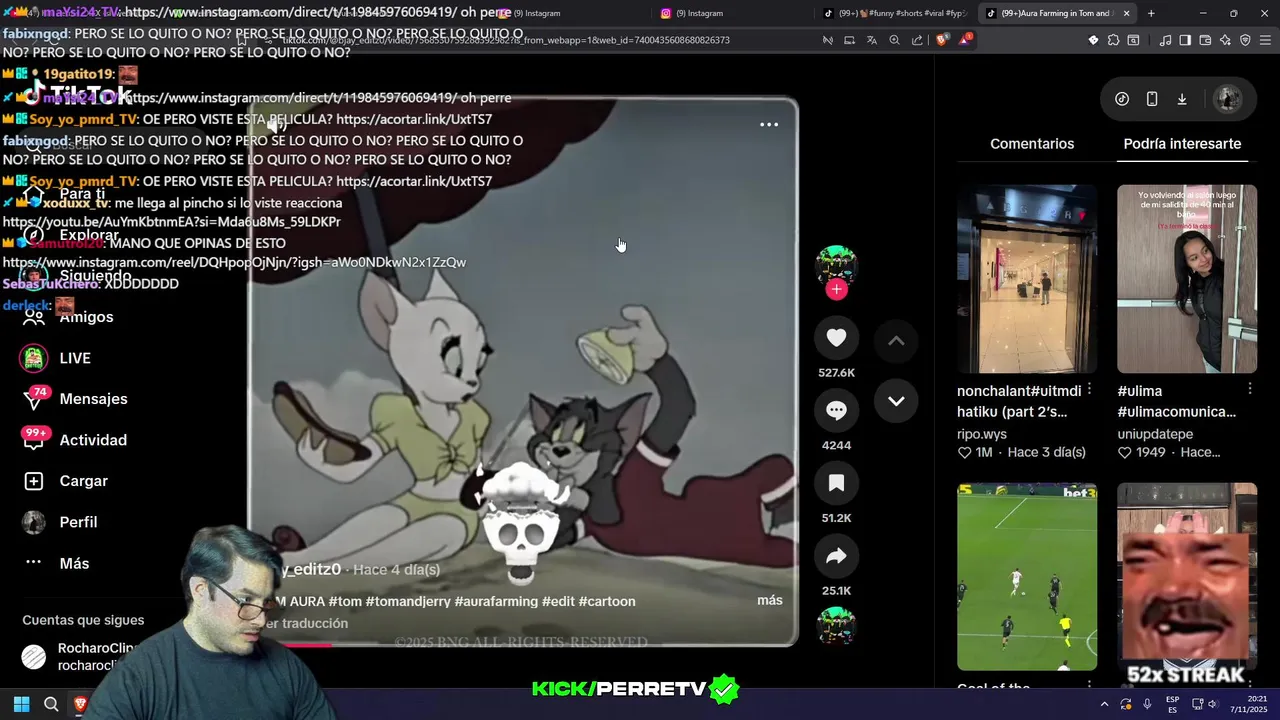Switch to the Podría interesarte tab
1280x720 pixels.
tap(1182, 144)
